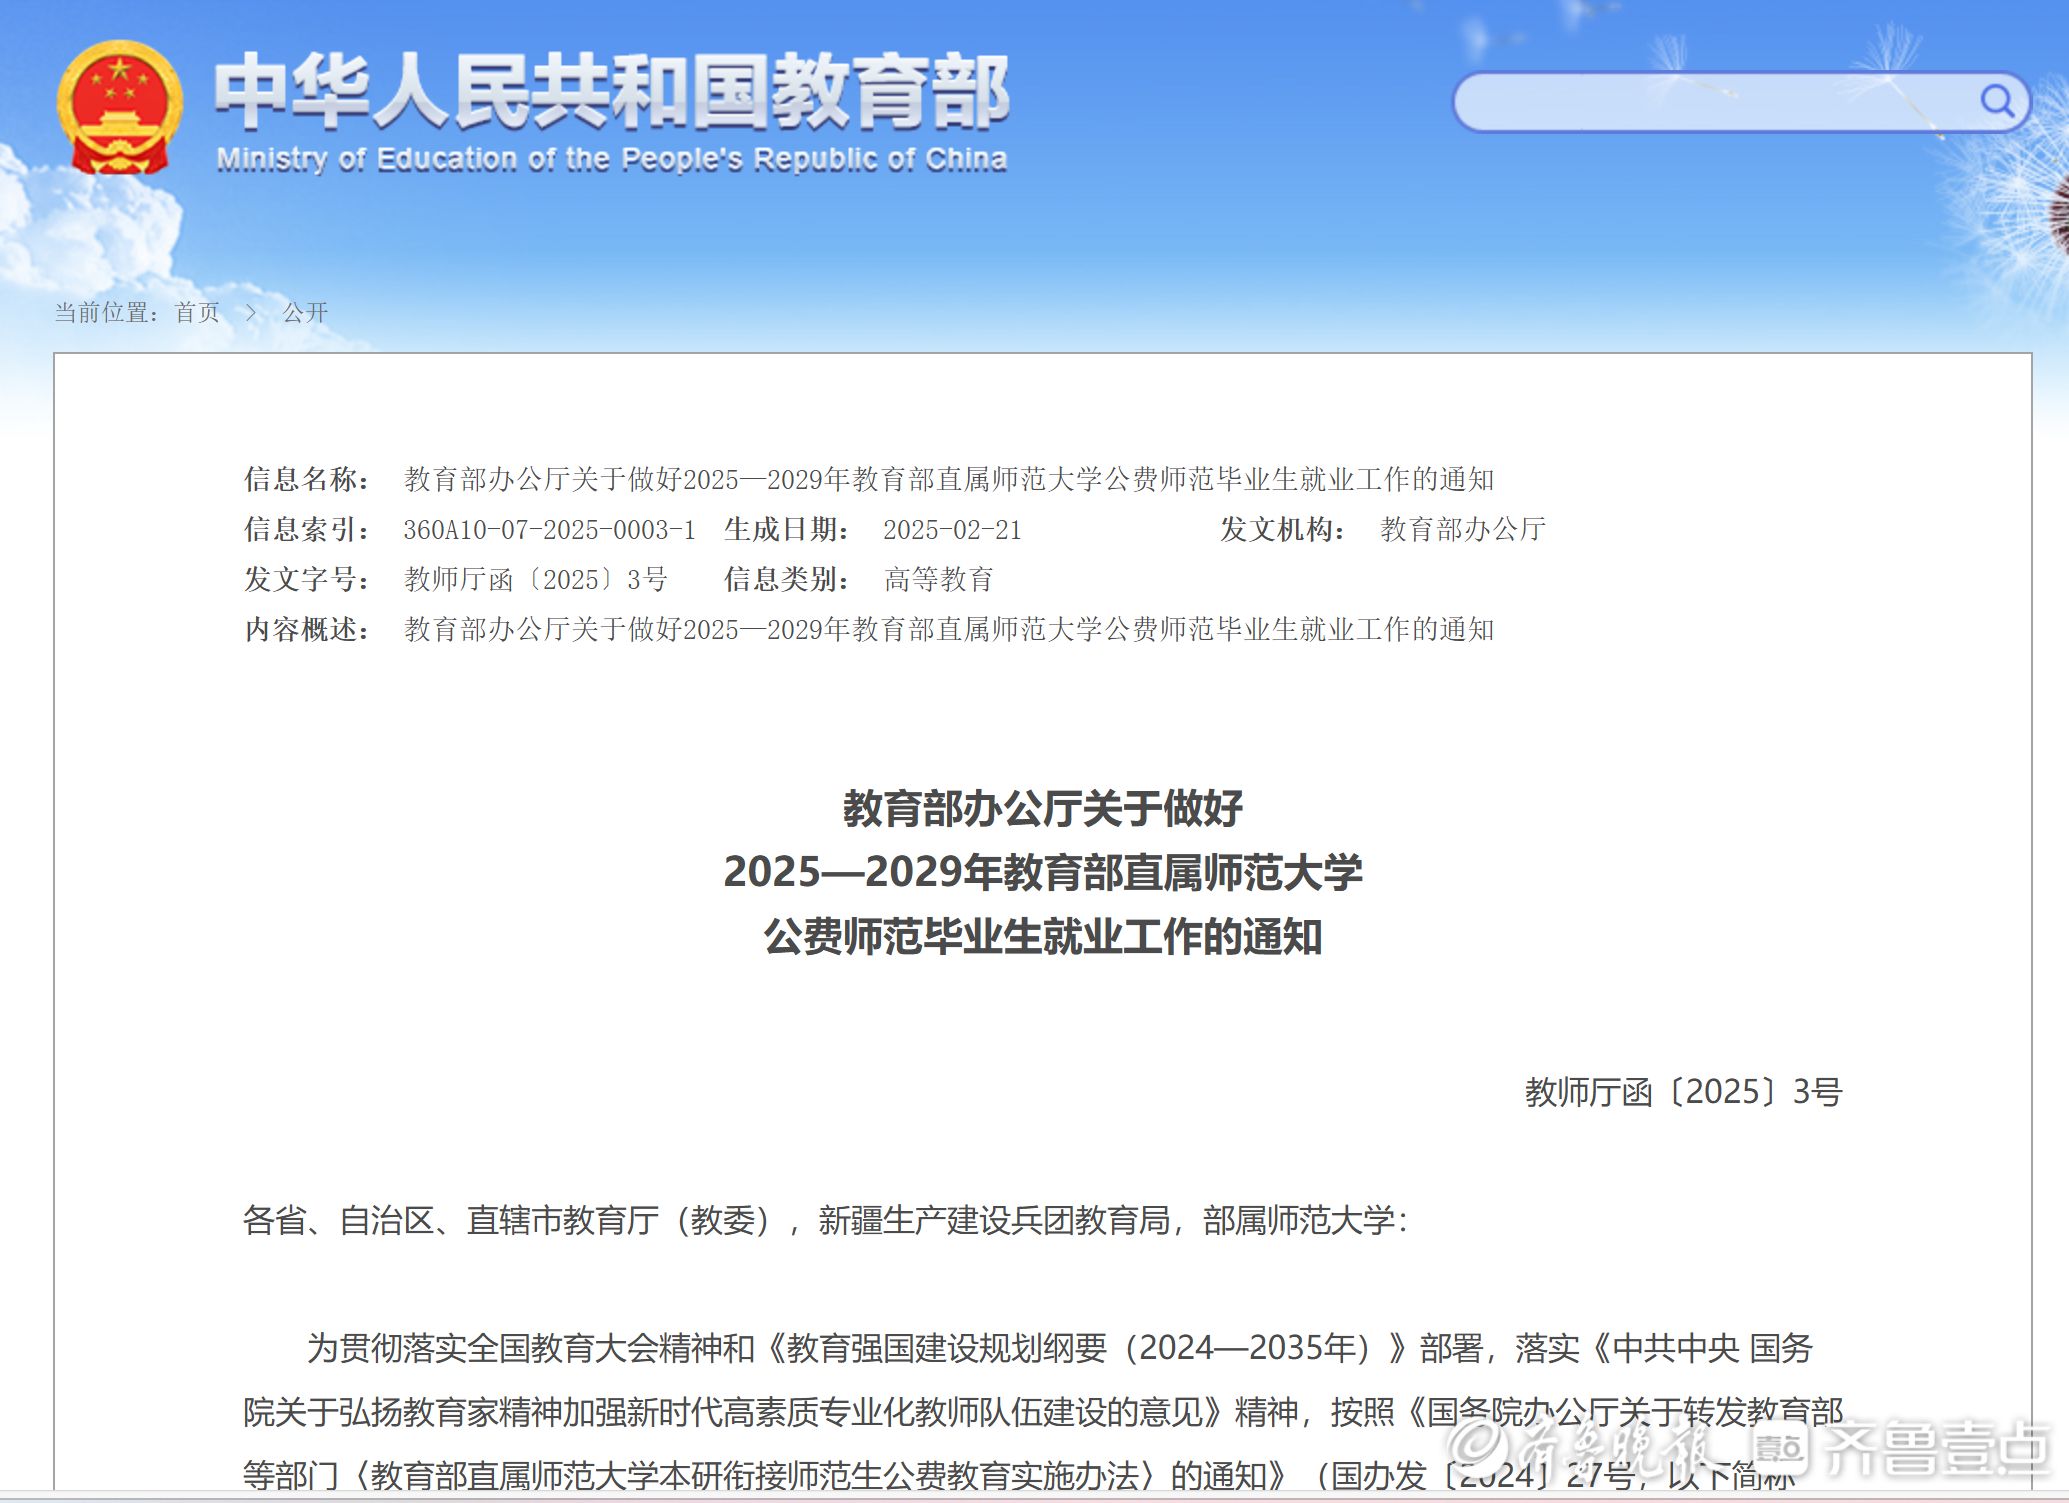Viewport: 2069px width, 1503px height.
Task: Click the magnifying glass search icon
Action: [x=1996, y=101]
